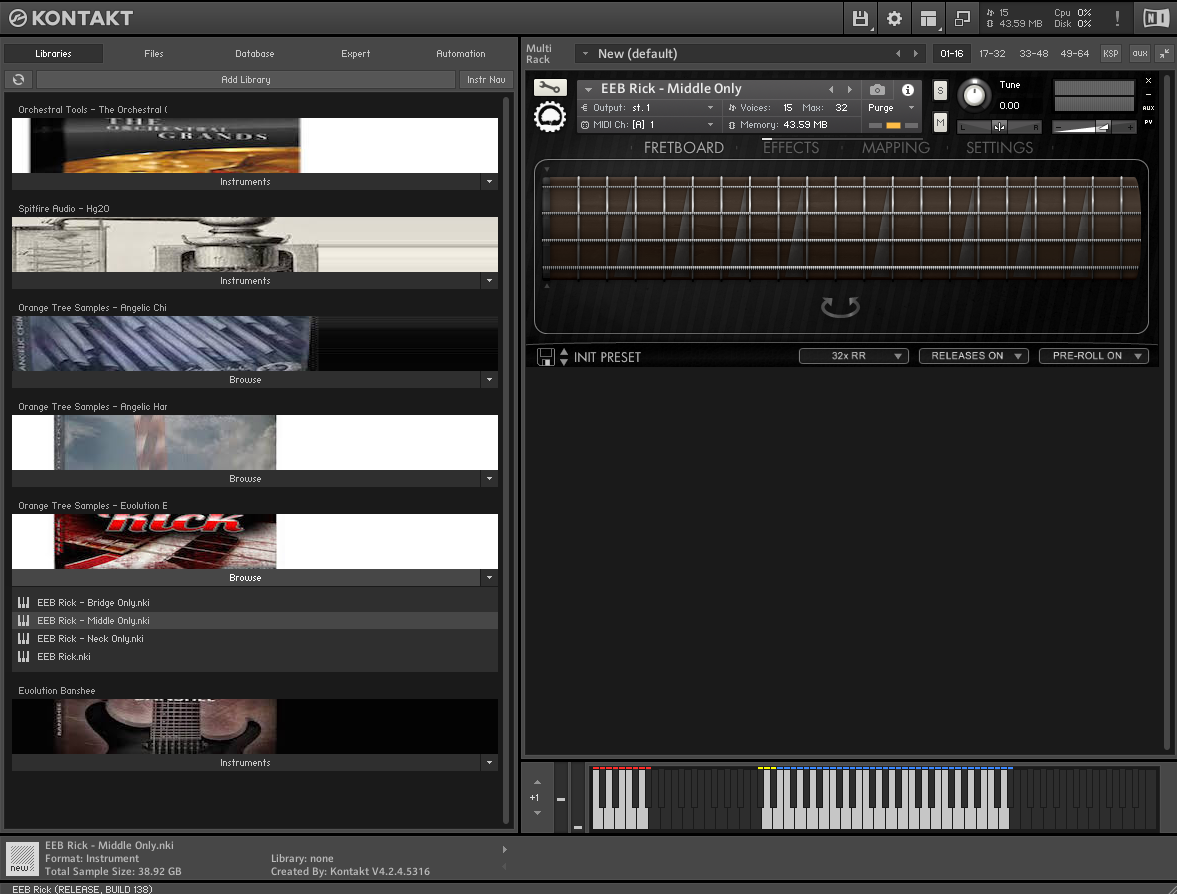Open the RELEASES ON dropdown

pos(974,356)
